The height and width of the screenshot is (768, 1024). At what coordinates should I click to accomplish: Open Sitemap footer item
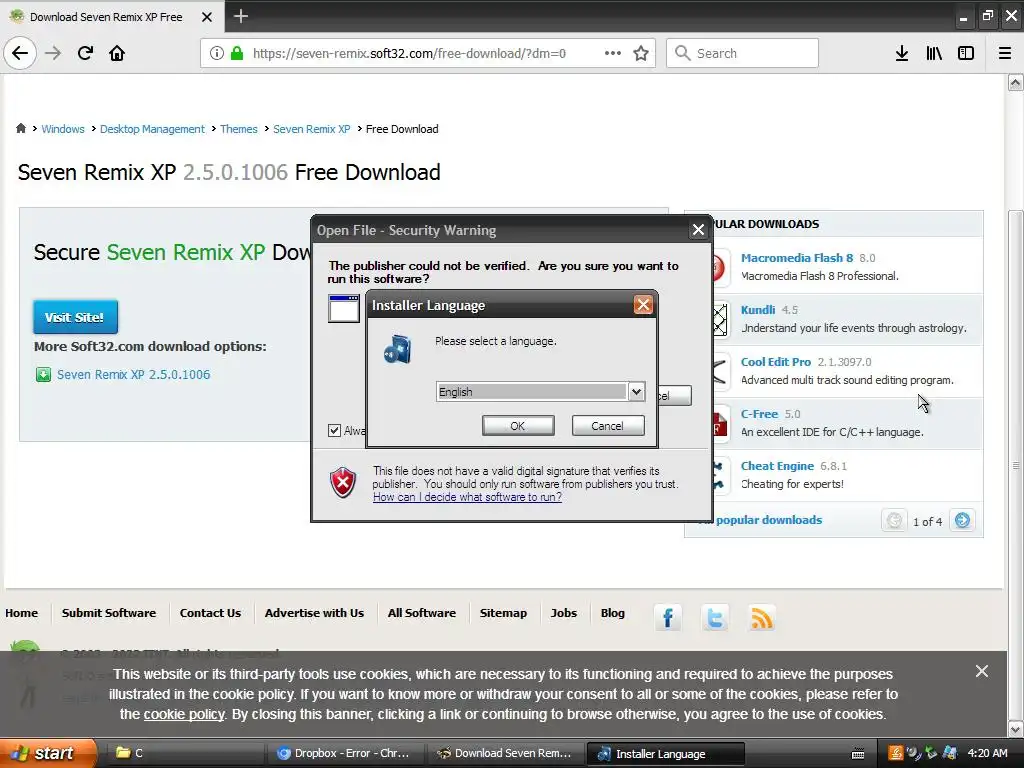click(x=503, y=613)
